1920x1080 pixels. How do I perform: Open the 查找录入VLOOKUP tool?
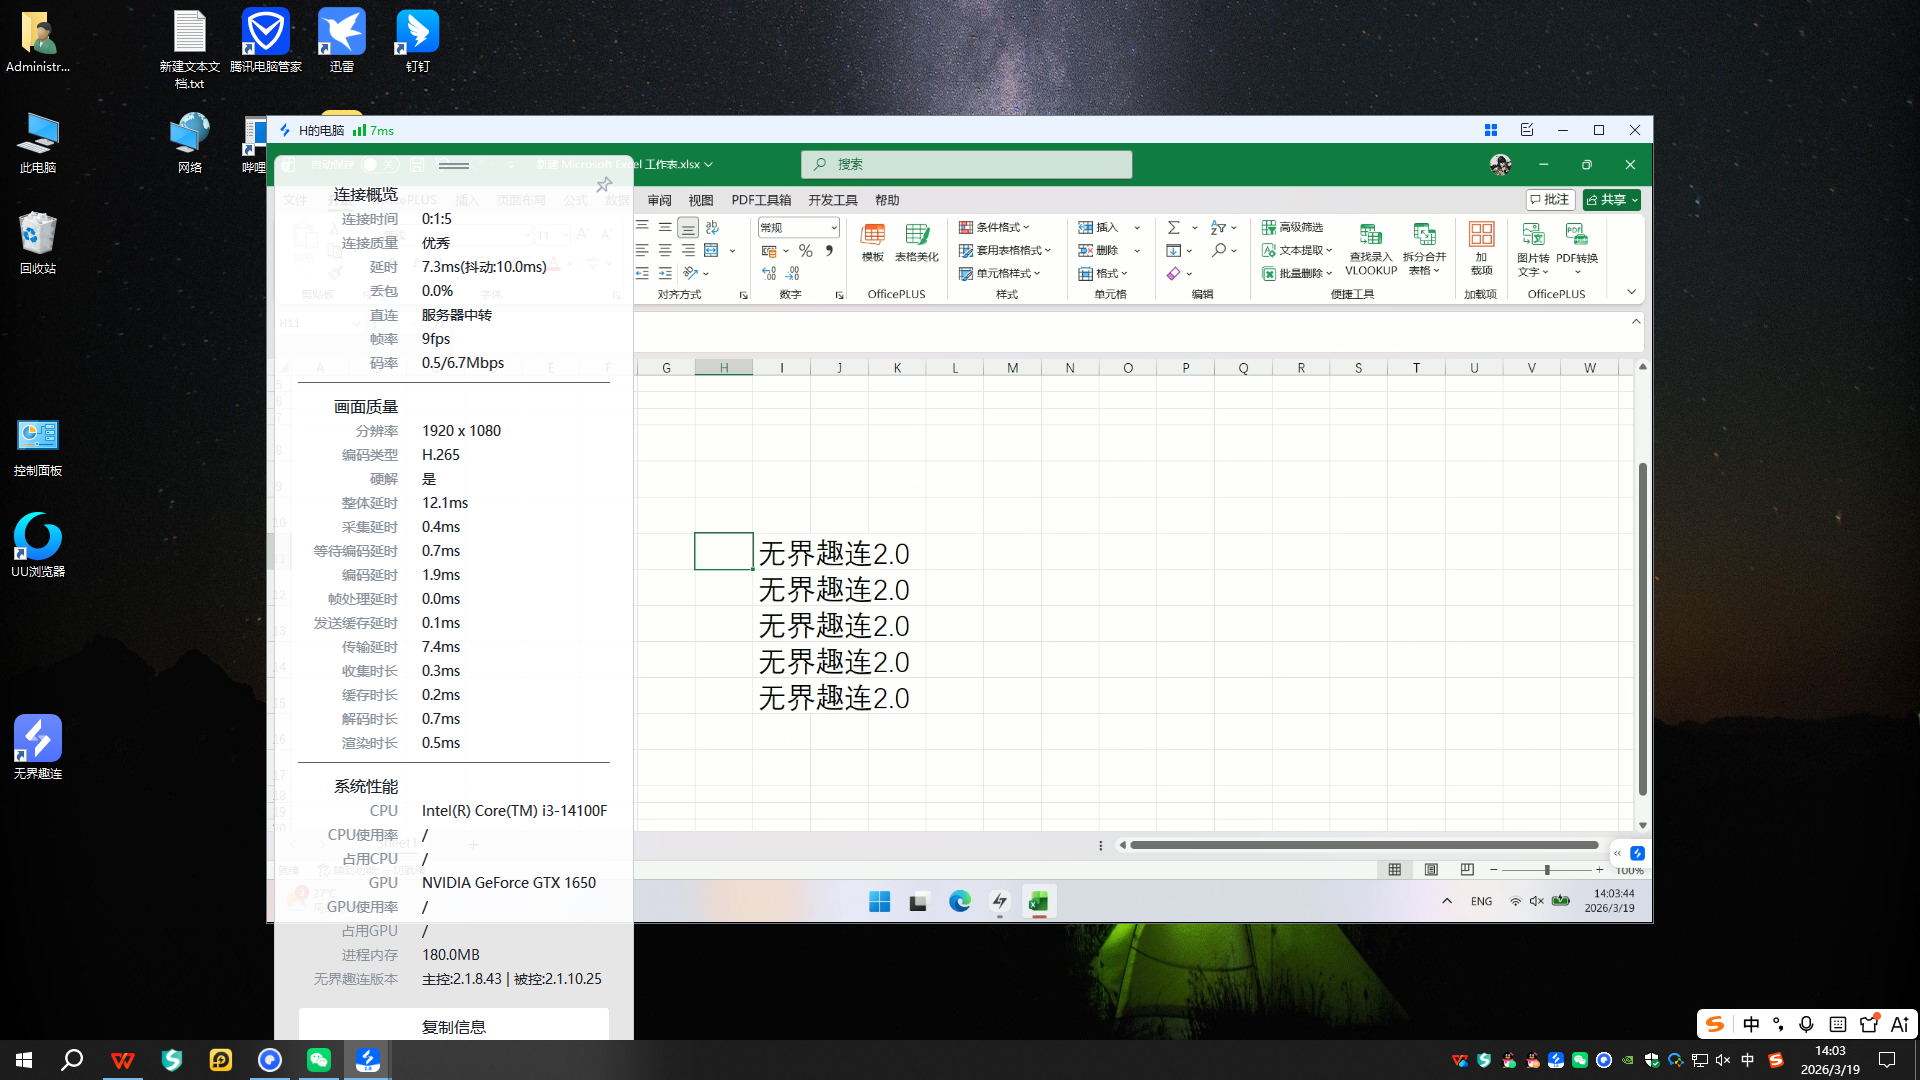pyautogui.click(x=1370, y=248)
